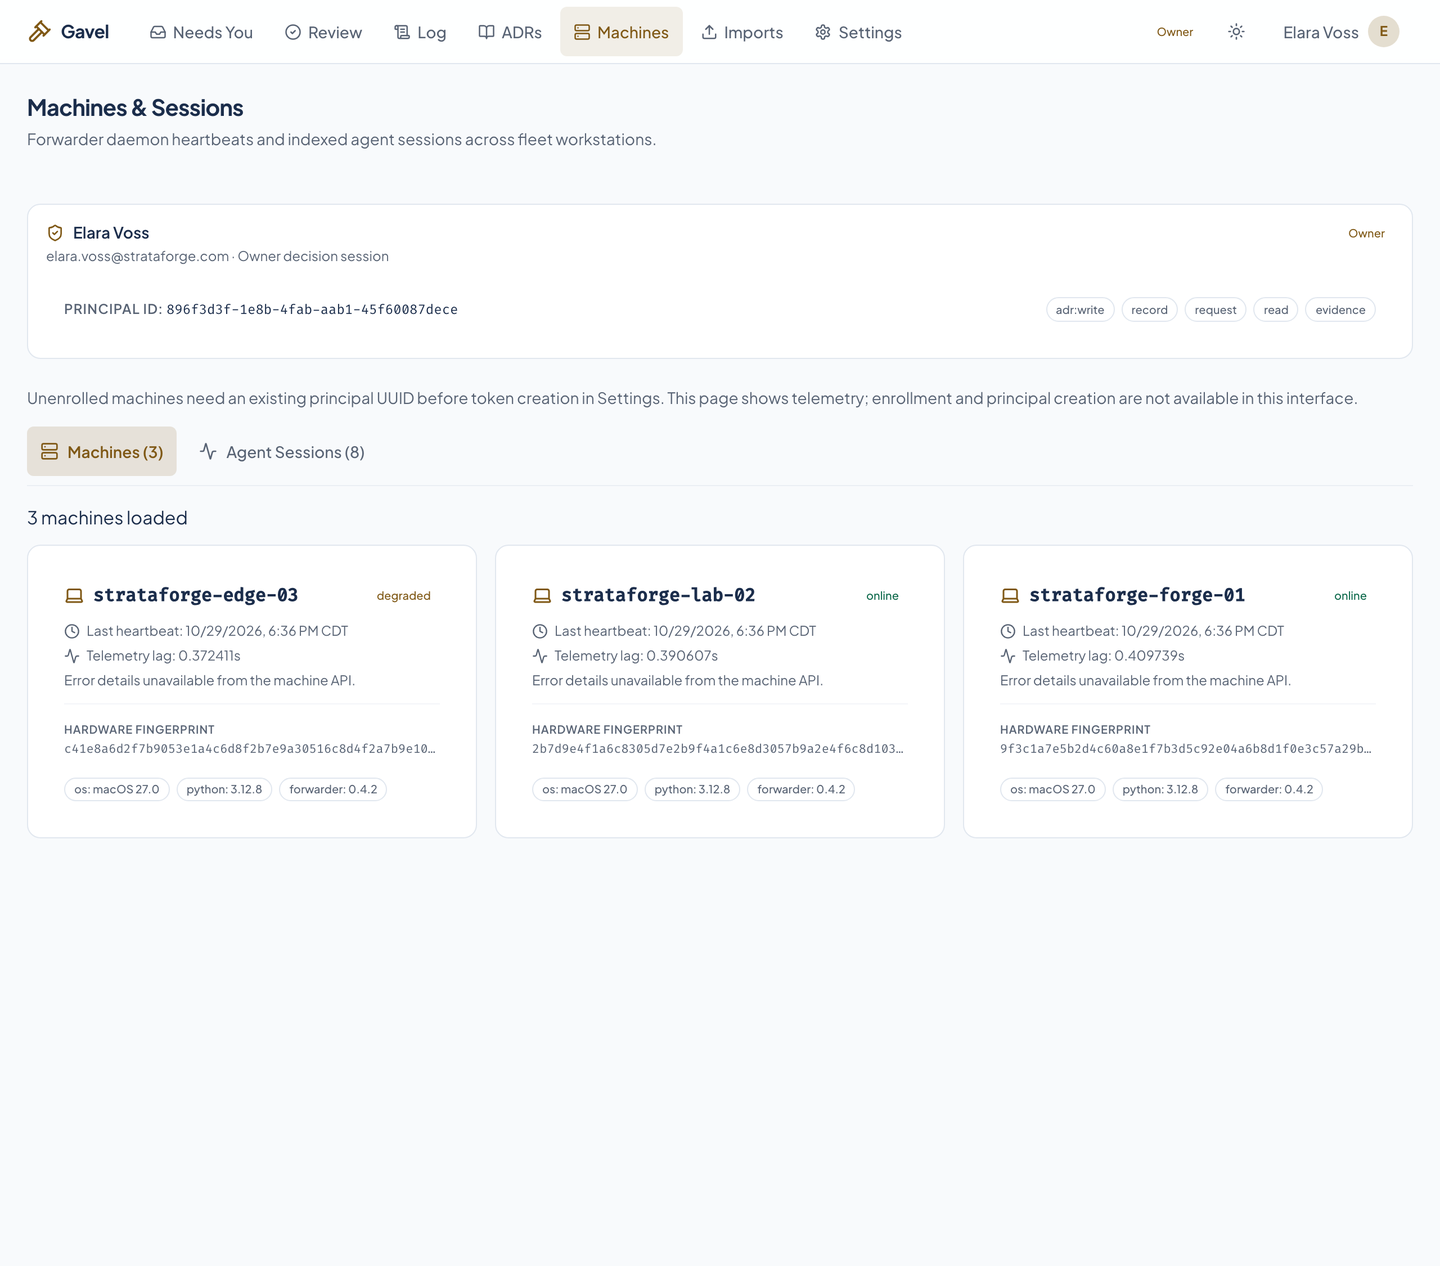Click the evidence permission chip
This screenshot has width=1440, height=1266.
(1340, 310)
